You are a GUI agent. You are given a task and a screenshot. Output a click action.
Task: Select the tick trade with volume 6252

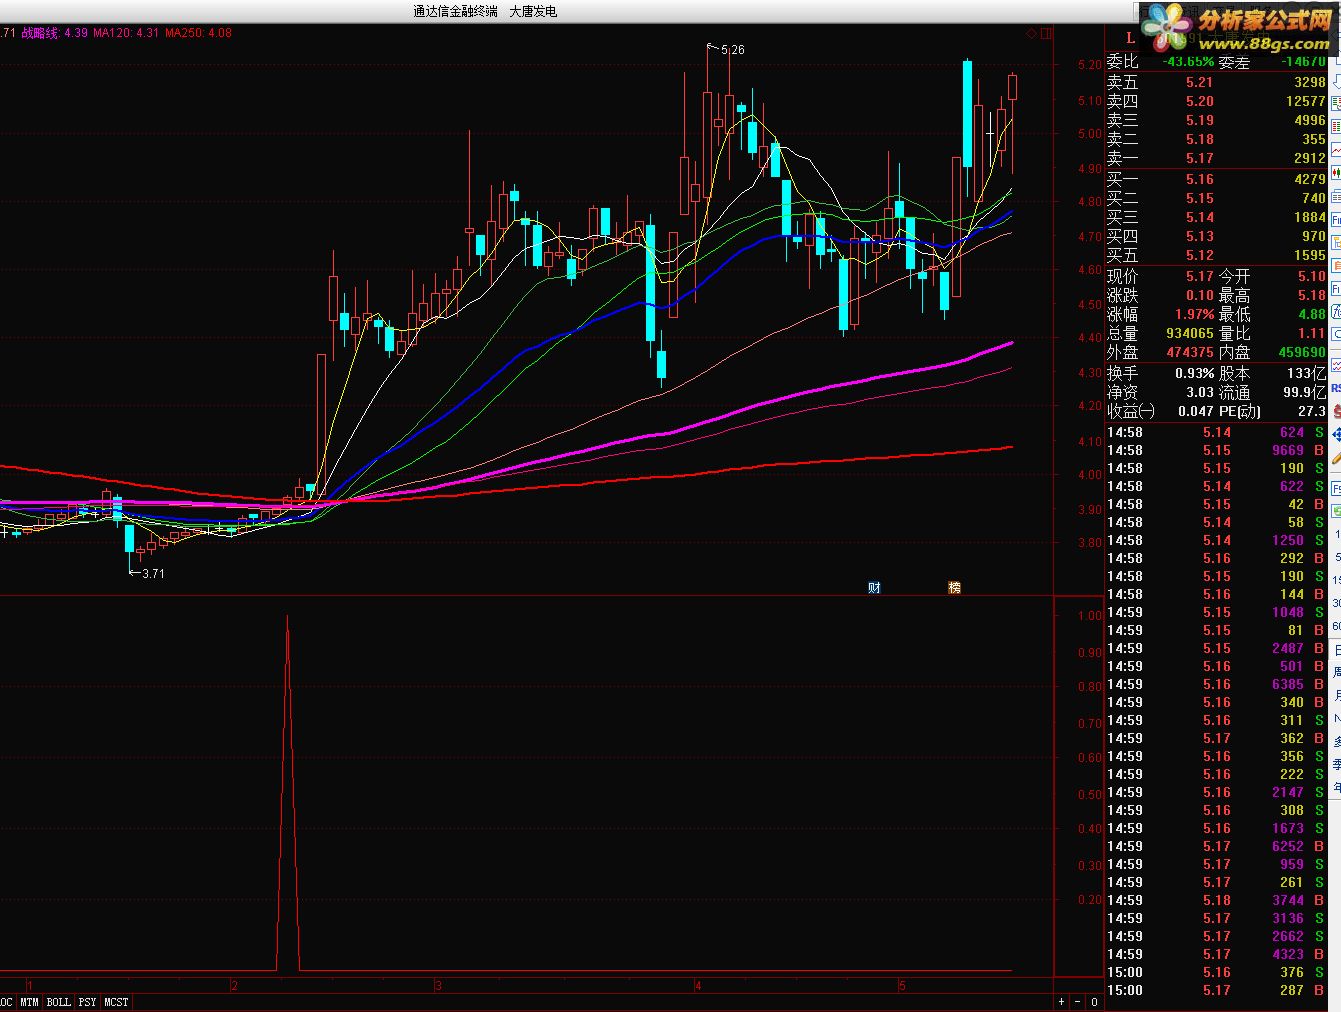[x=1216, y=846]
